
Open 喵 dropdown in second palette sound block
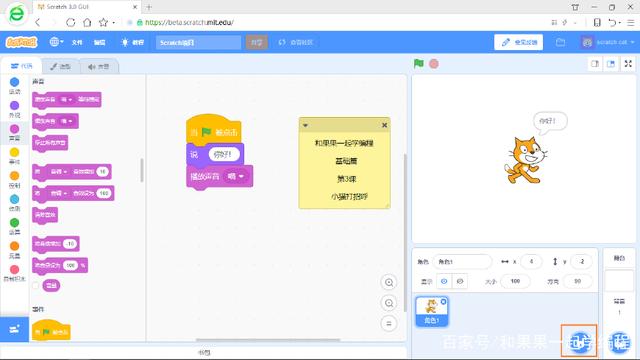67,121
